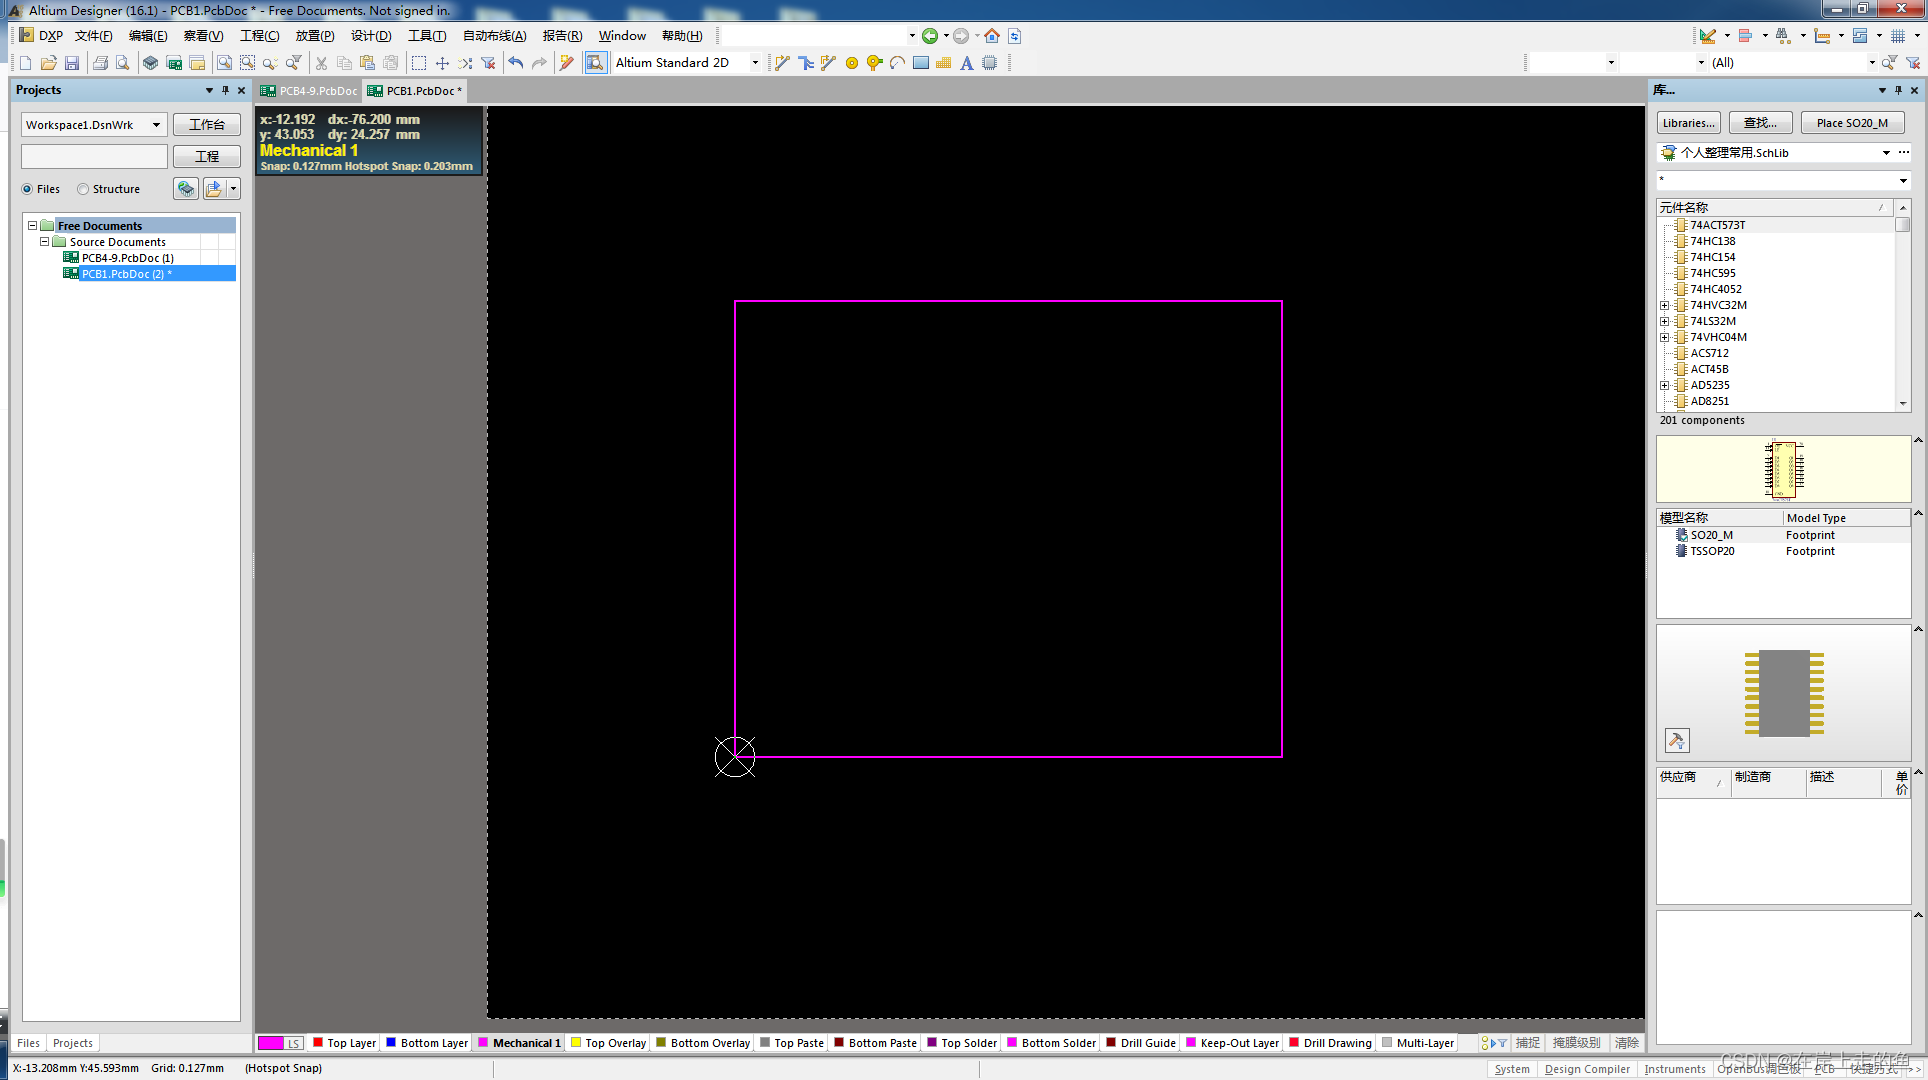The width and height of the screenshot is (1928, 1080).
Task: Click the magenta LS layer color swatch
Action: (x=271, y=1043)
